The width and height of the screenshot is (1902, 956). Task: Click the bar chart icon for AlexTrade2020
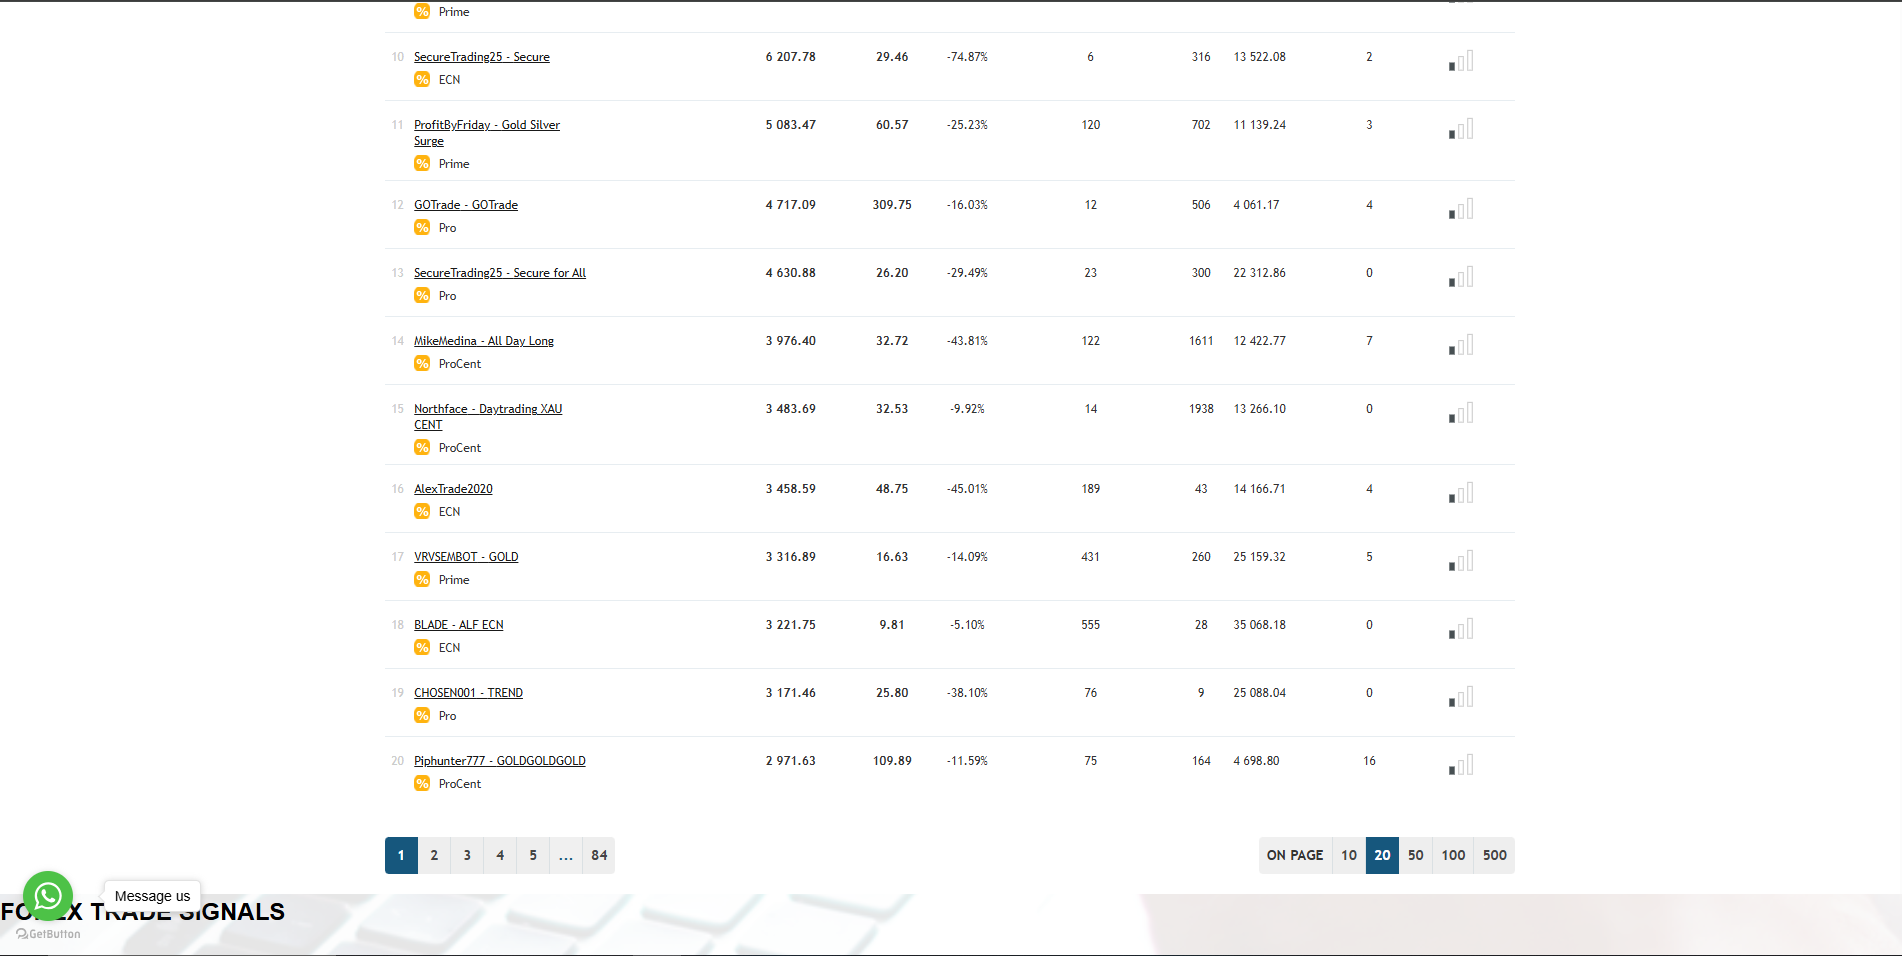click(x=1461, y=494)
